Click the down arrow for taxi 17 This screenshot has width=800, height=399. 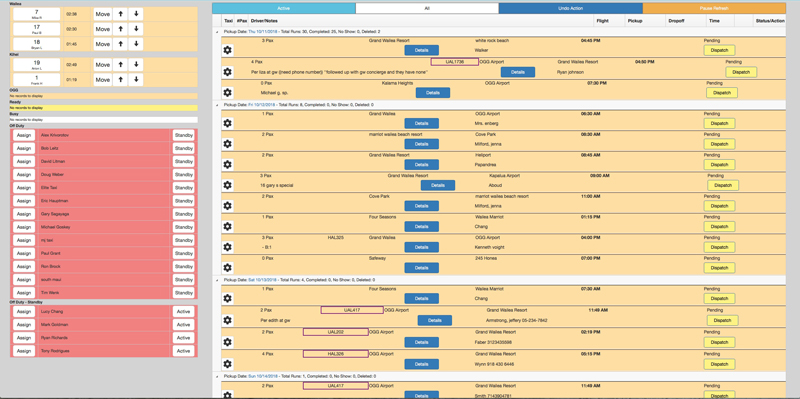coord(136,29)
